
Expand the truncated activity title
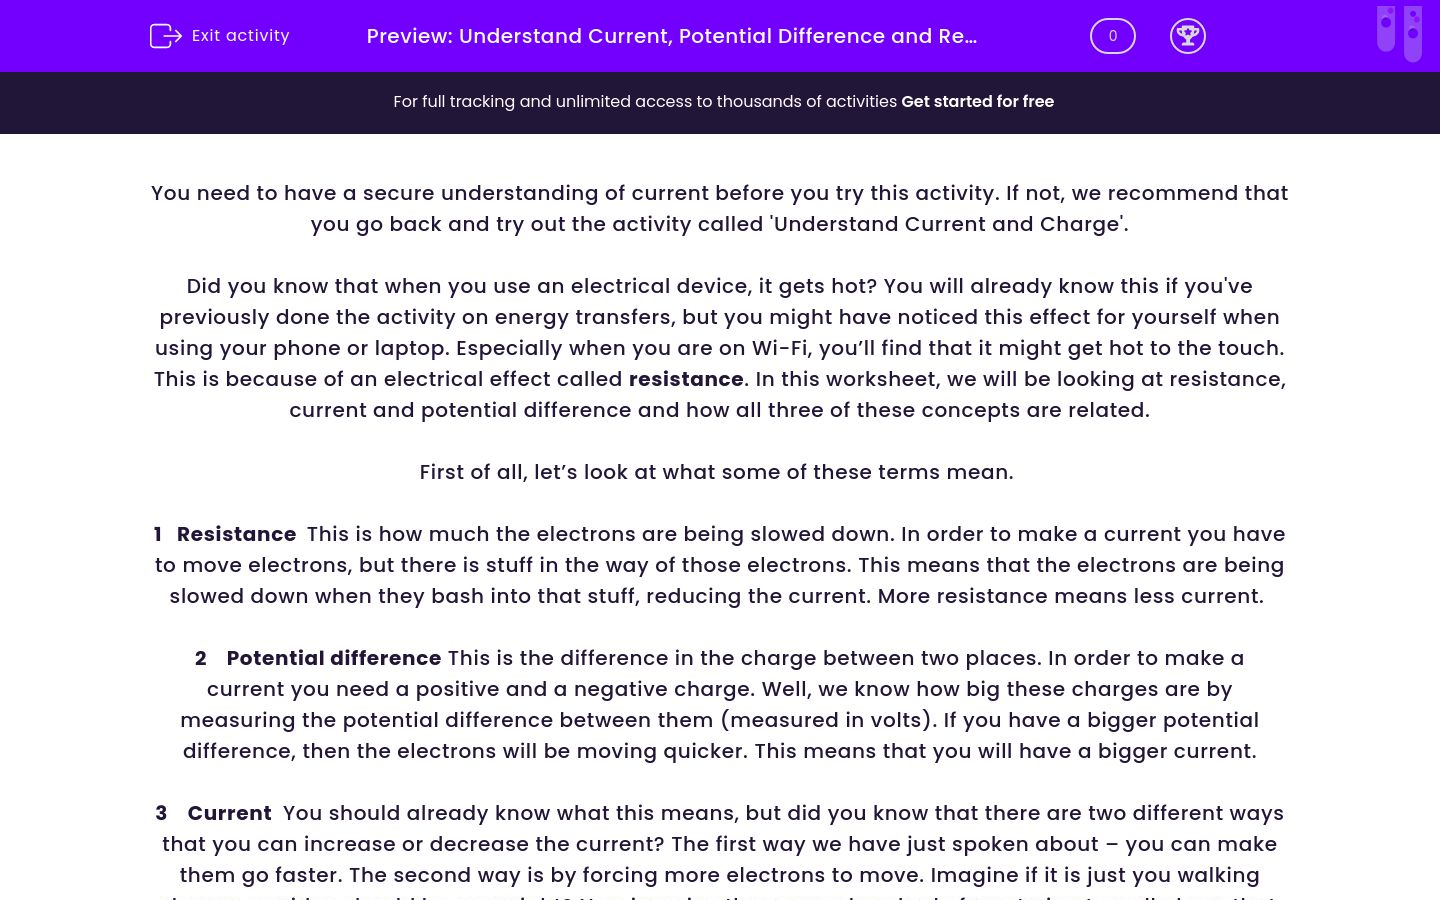click(x=672, y=36)
